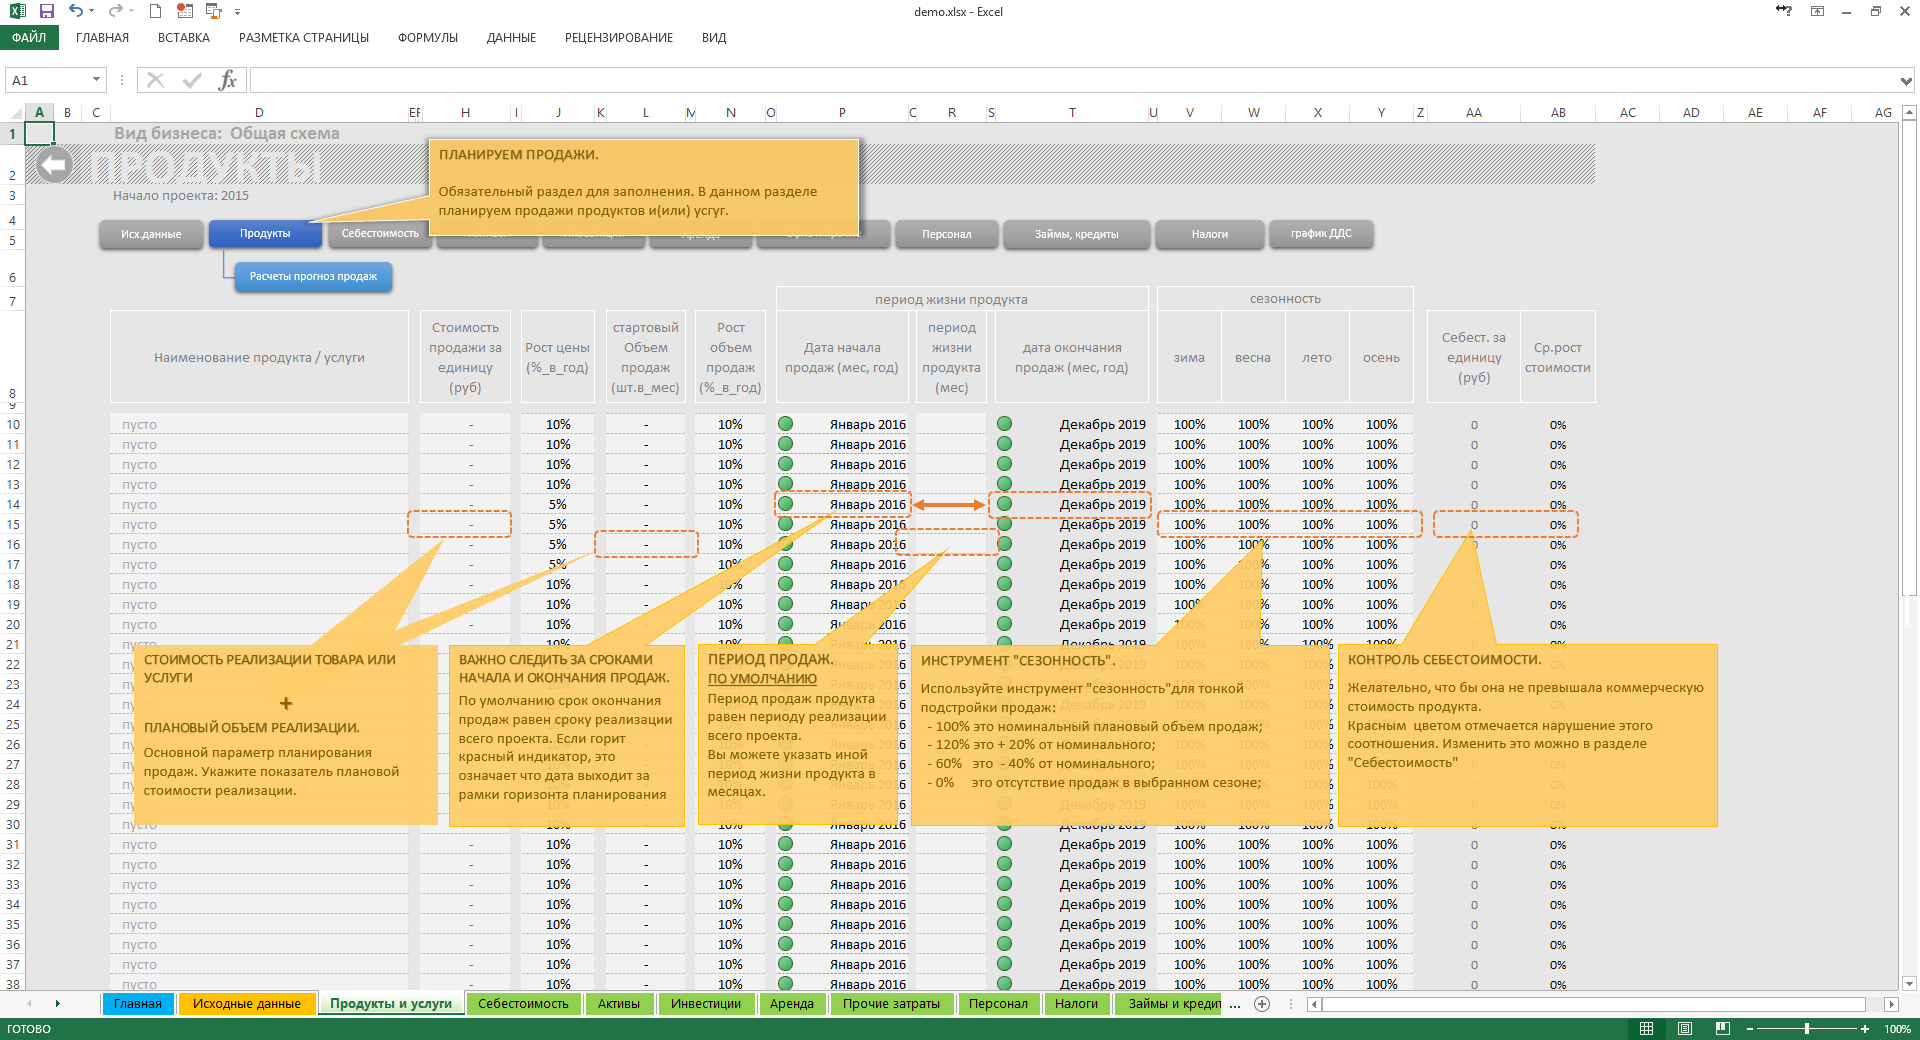Open Ribbon Display Options
The height and width of the screenshot is (1040, 1920).
(1818, 11)
